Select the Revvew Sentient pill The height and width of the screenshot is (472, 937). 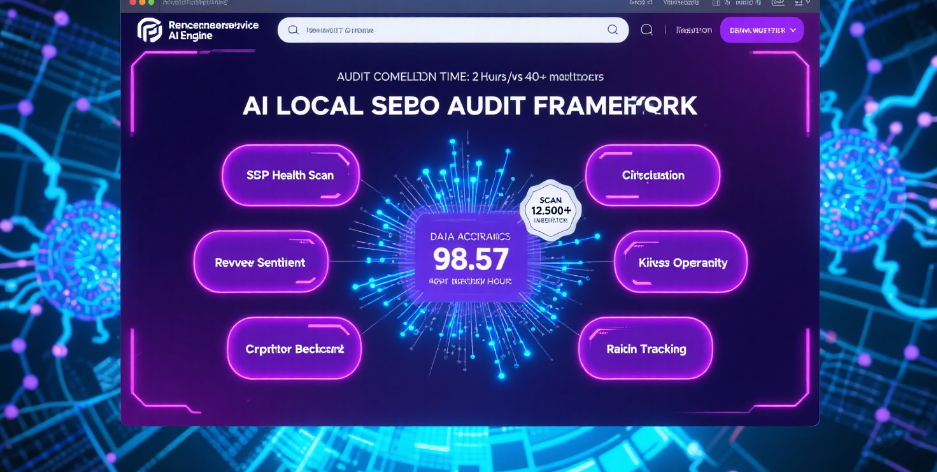click(260, 262)
